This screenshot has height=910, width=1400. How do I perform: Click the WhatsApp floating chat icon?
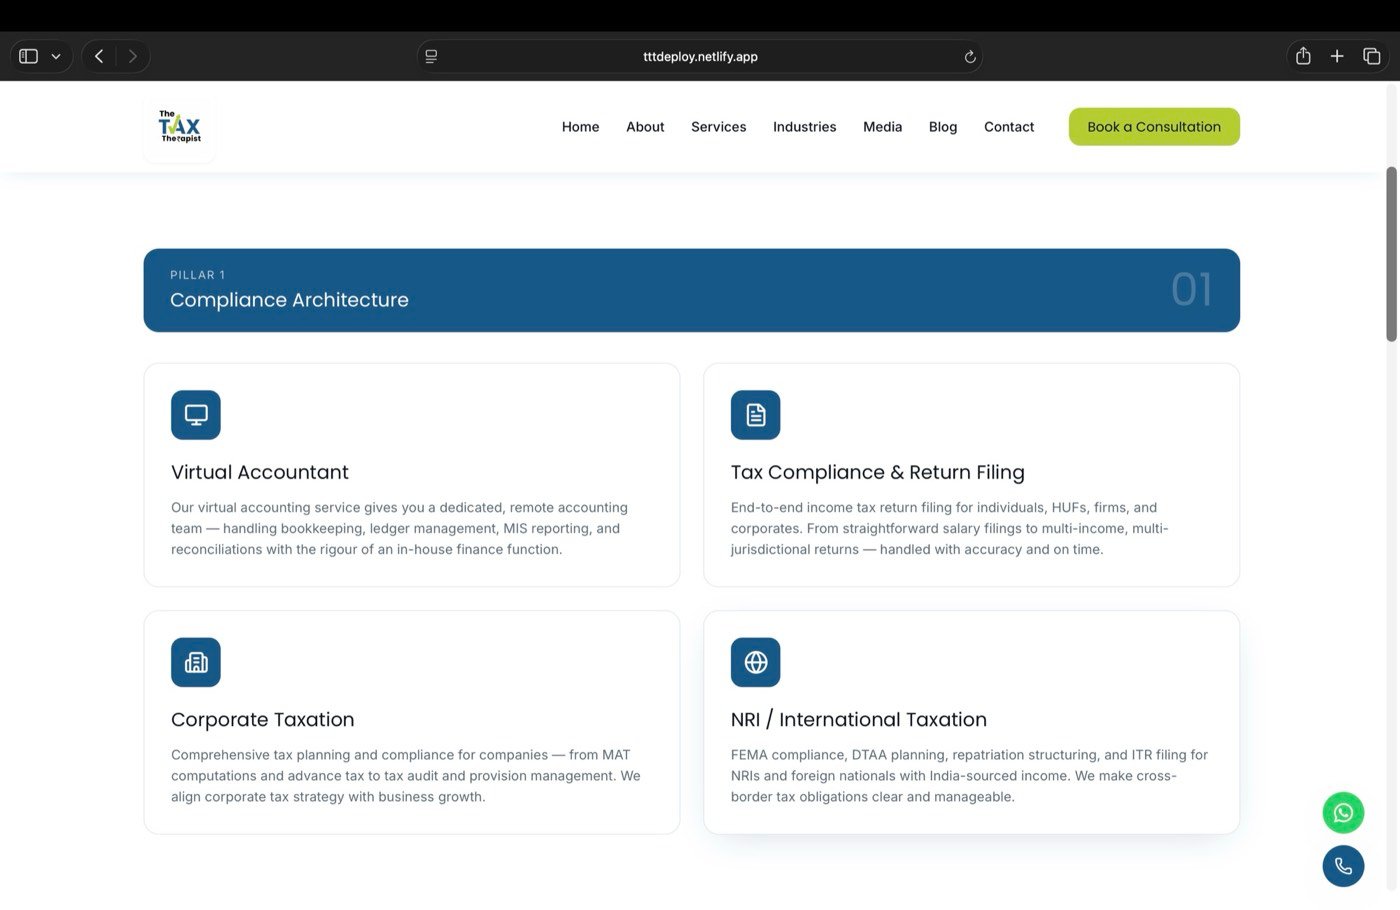coord(1343,813)
